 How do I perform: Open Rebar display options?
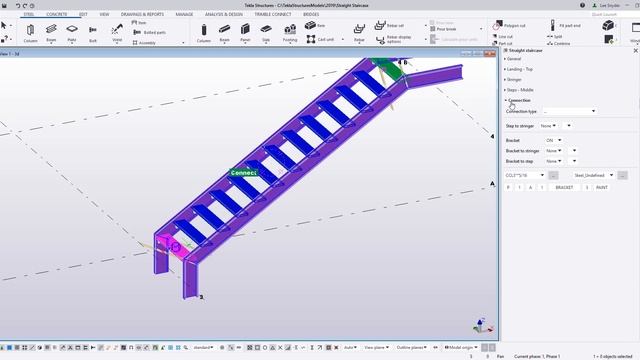point(393,39)
